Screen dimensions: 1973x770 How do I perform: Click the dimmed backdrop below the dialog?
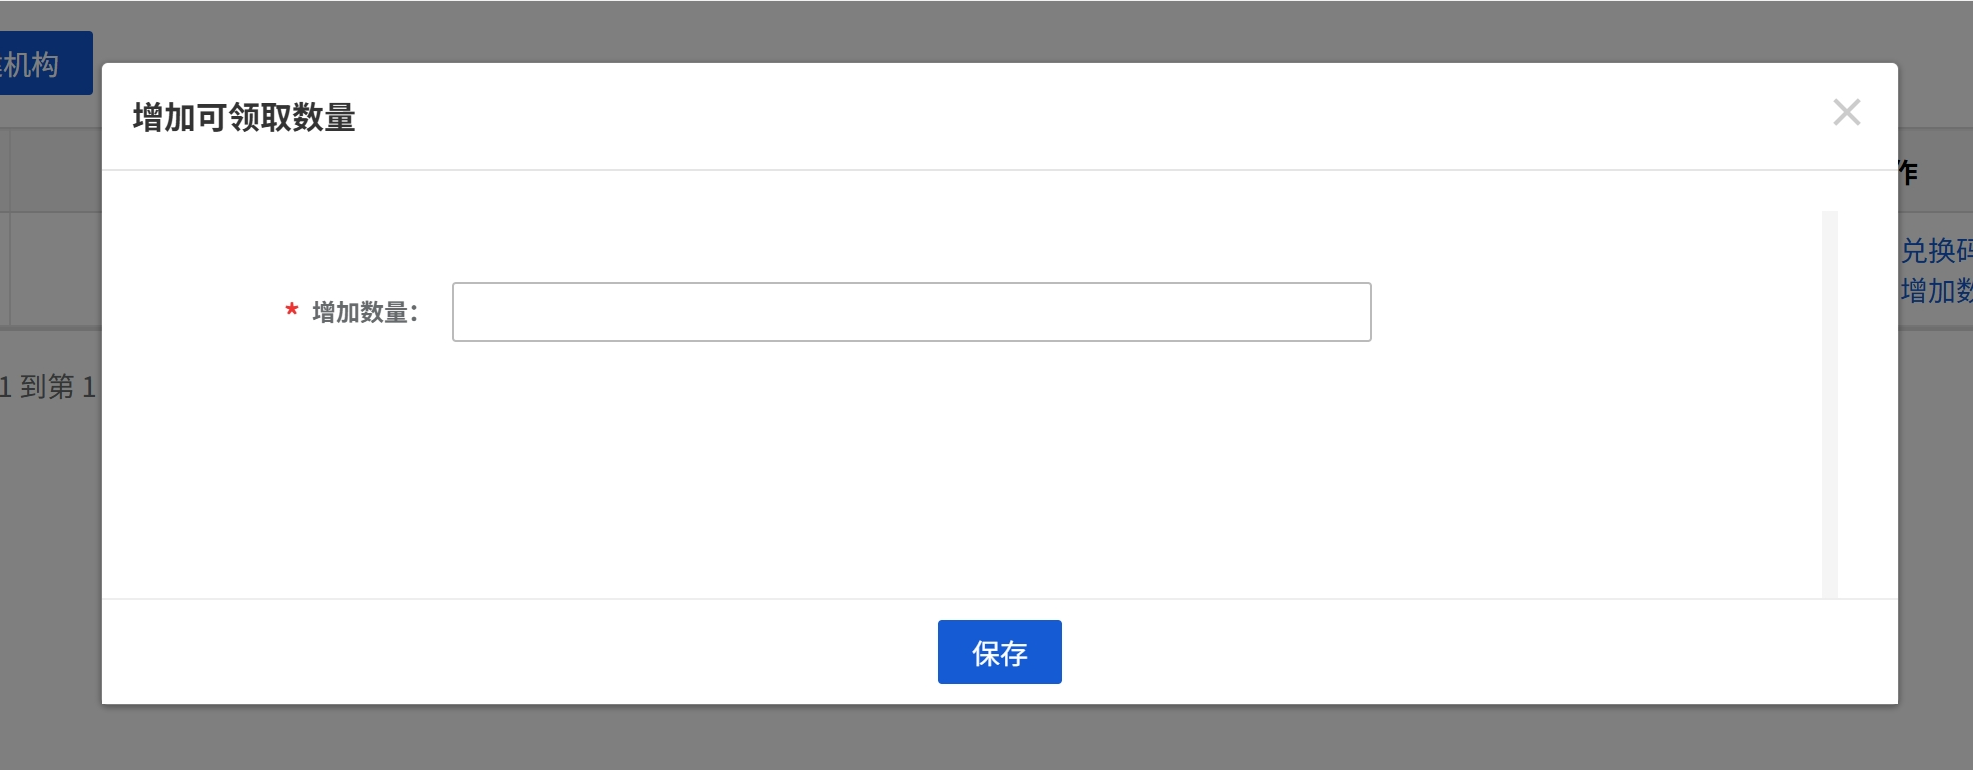(986, 738)
